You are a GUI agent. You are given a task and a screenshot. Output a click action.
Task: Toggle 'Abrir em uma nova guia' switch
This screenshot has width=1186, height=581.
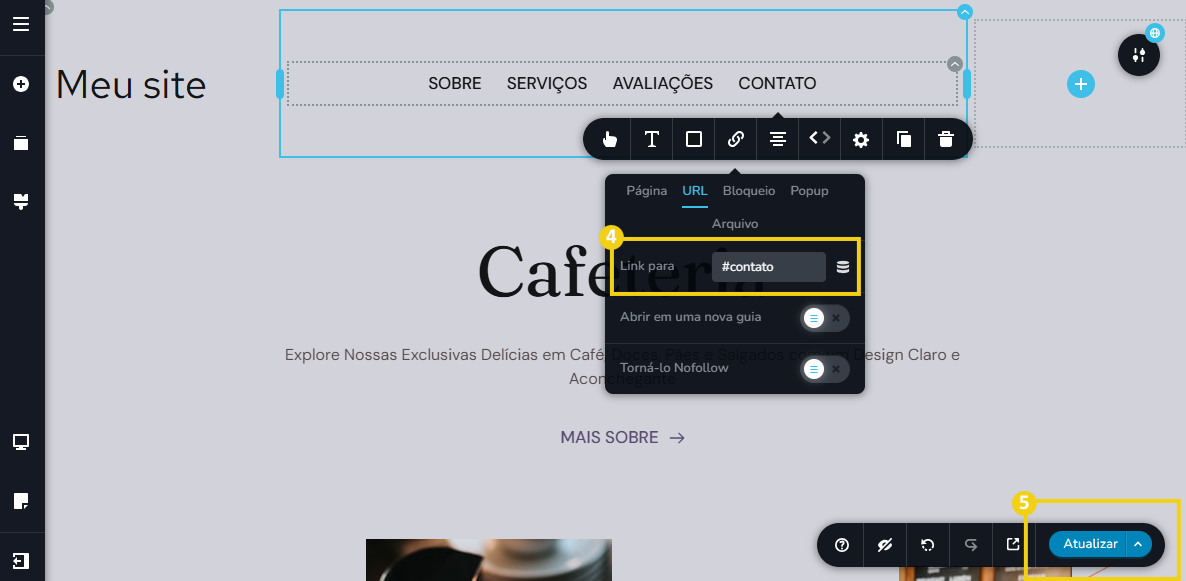coord(815,318)
